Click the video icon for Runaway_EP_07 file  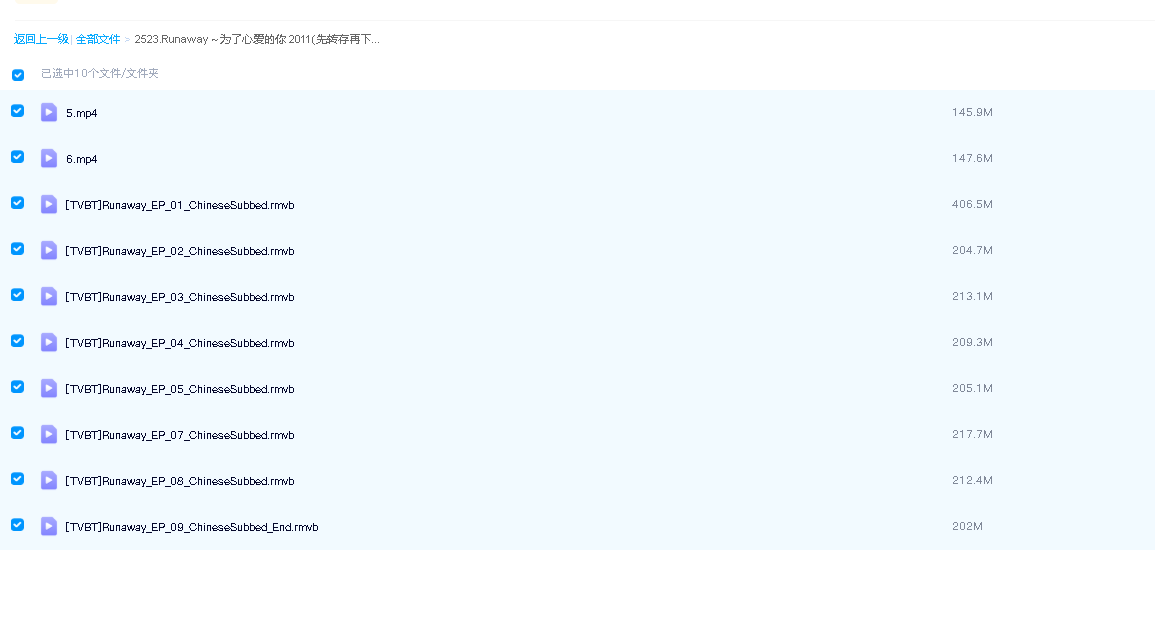click(49, 434)
